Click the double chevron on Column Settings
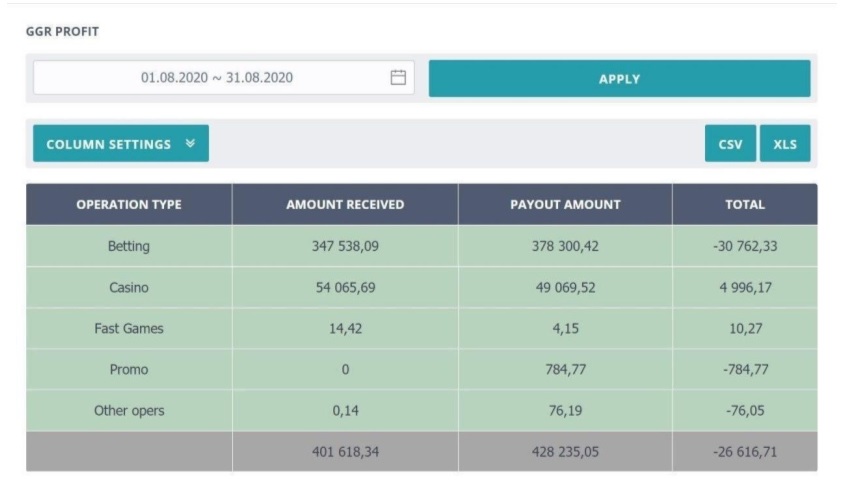The height and width of the screenshot is (480, 847). pos(190,144)
